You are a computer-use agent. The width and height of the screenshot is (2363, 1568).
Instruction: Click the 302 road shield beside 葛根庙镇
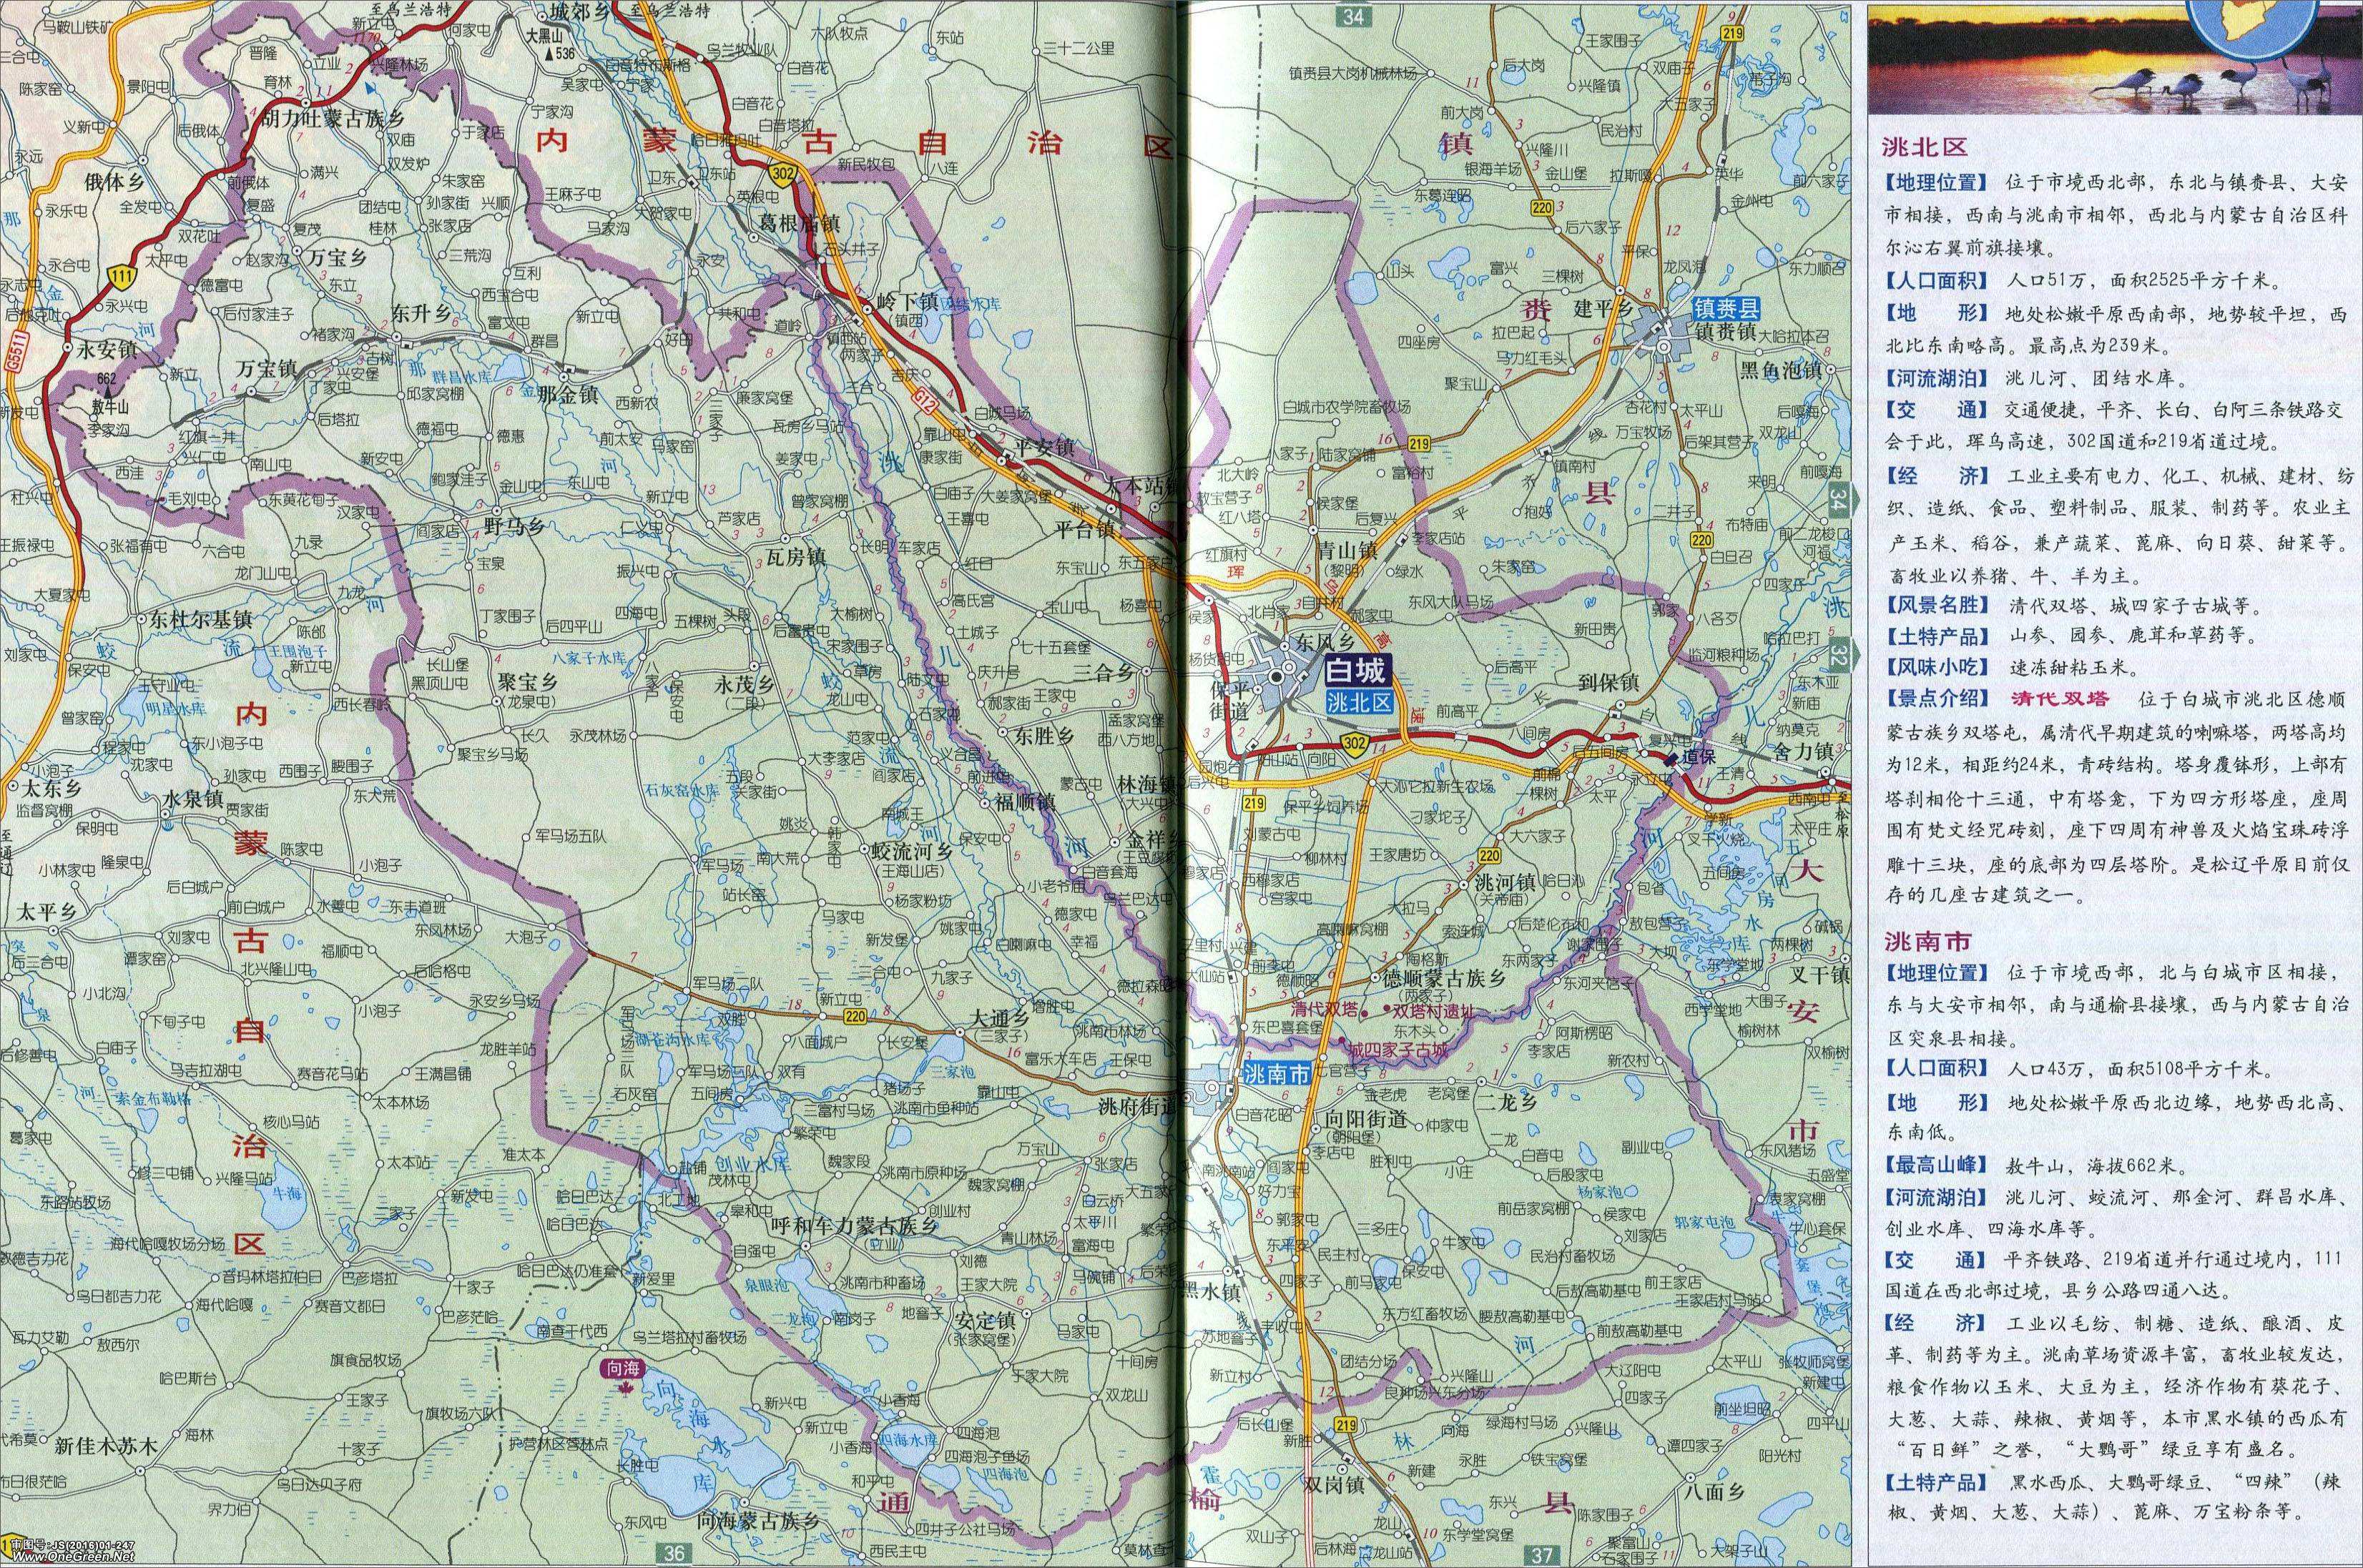[x=783, y=176]
